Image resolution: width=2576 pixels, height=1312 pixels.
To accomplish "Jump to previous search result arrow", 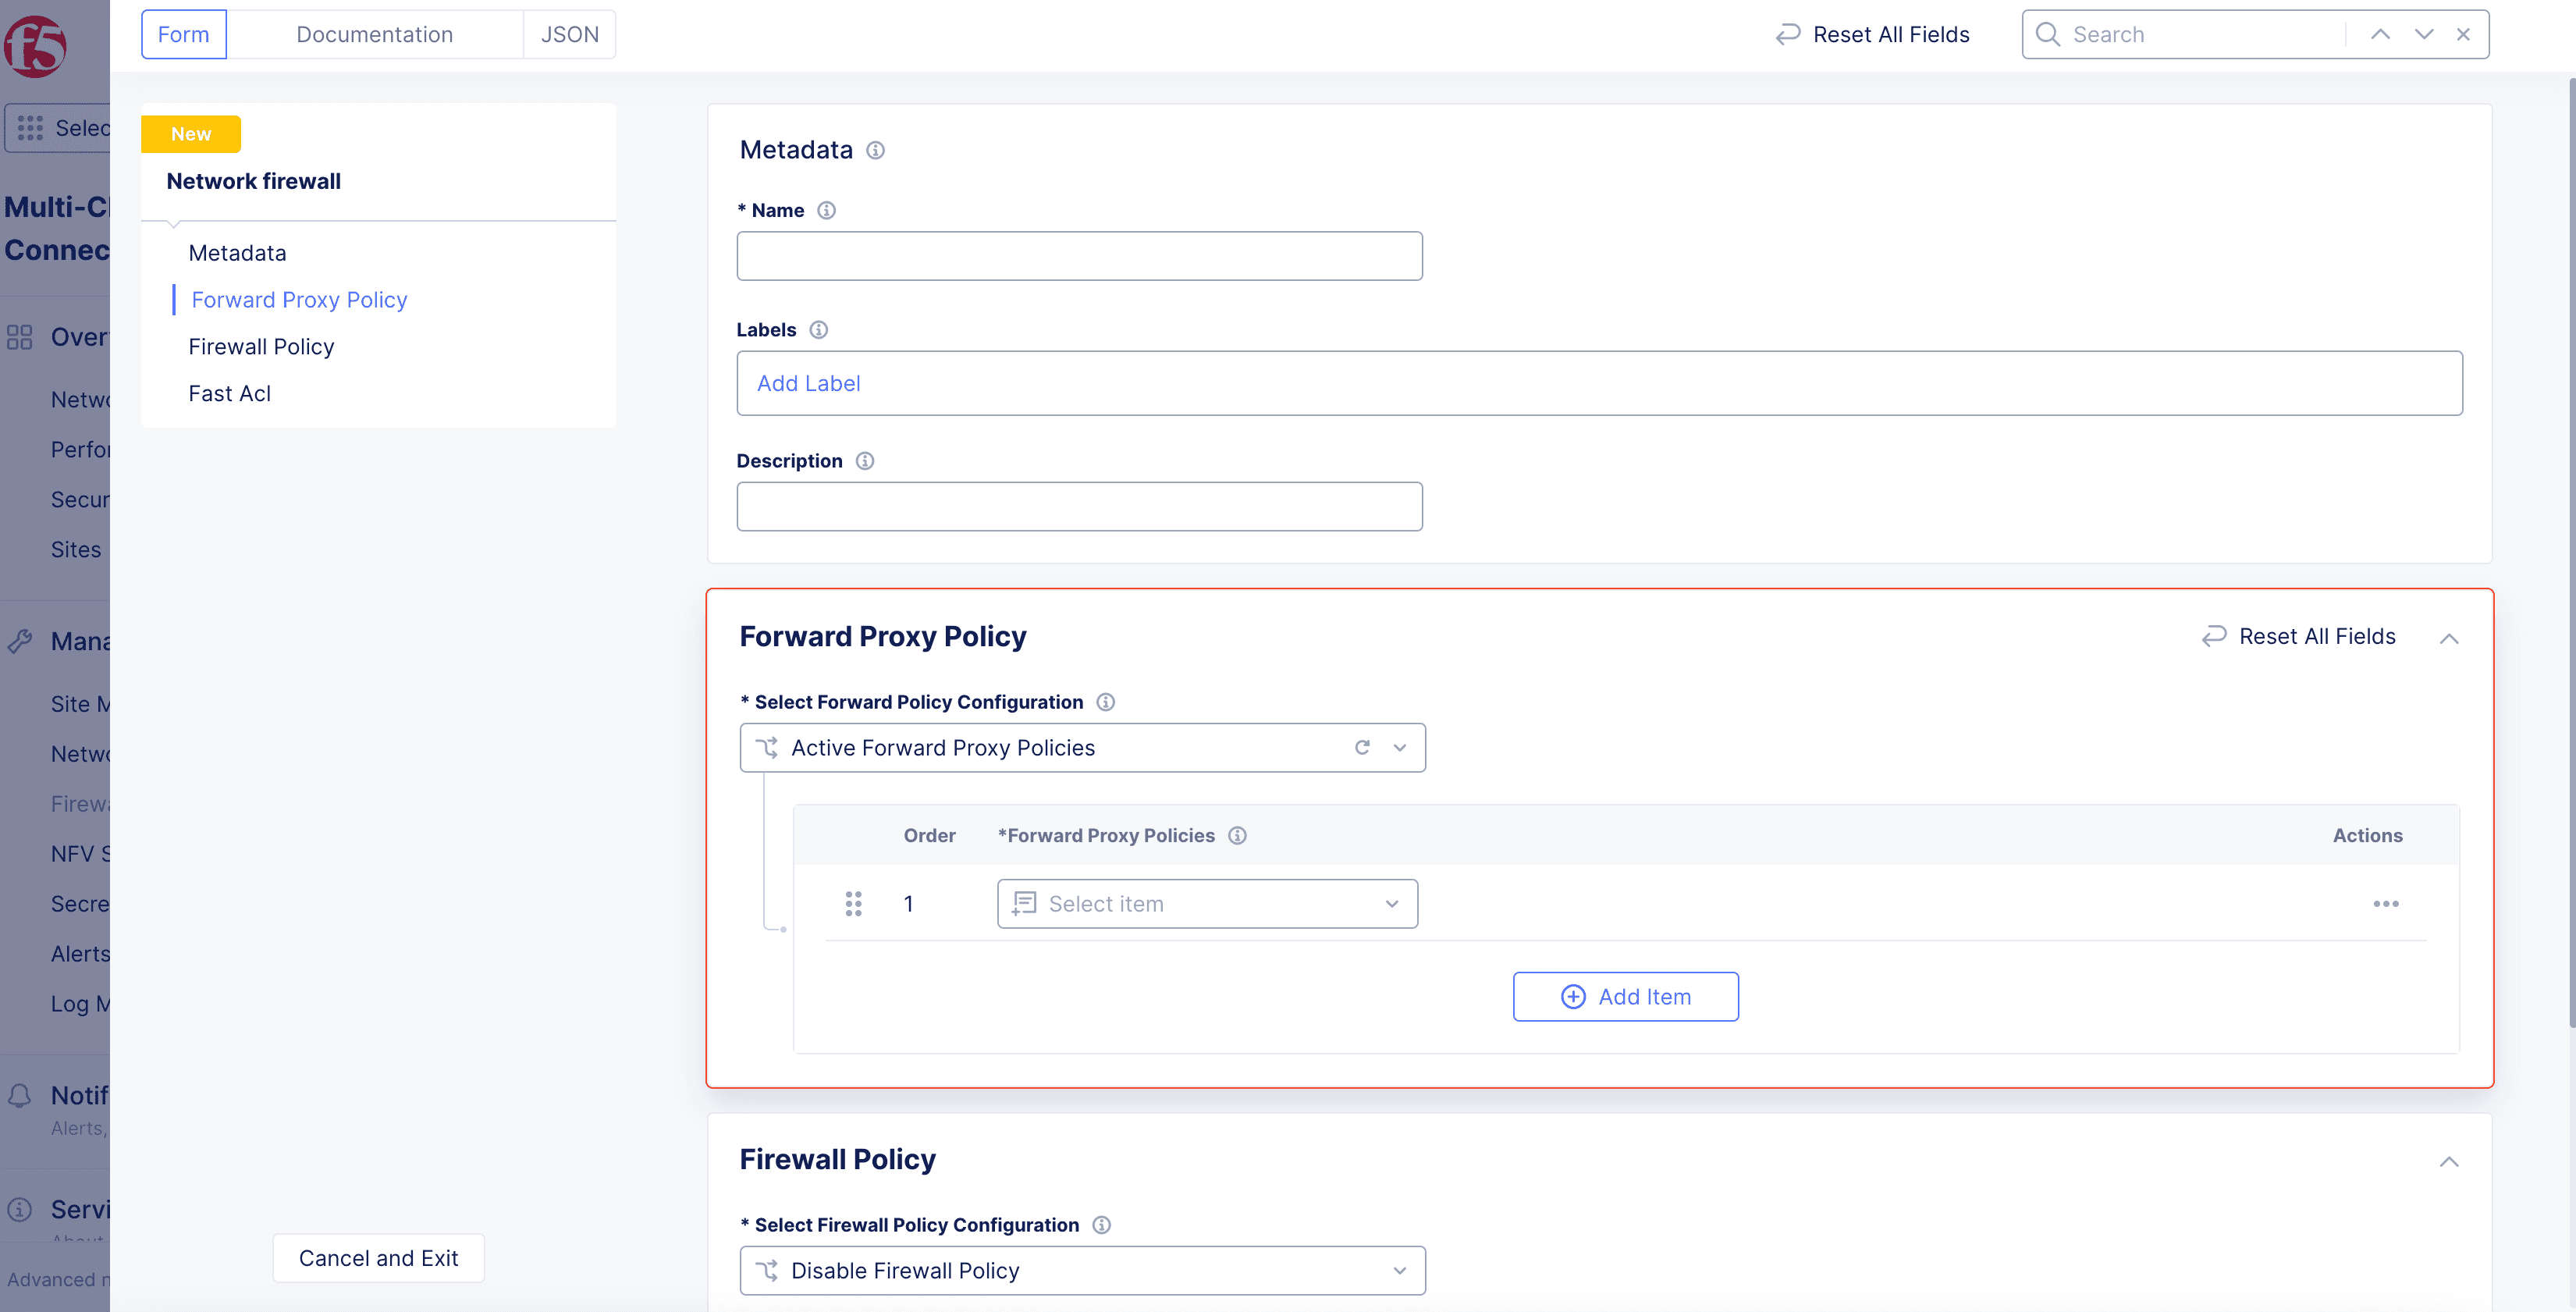I will [2380, 35].
